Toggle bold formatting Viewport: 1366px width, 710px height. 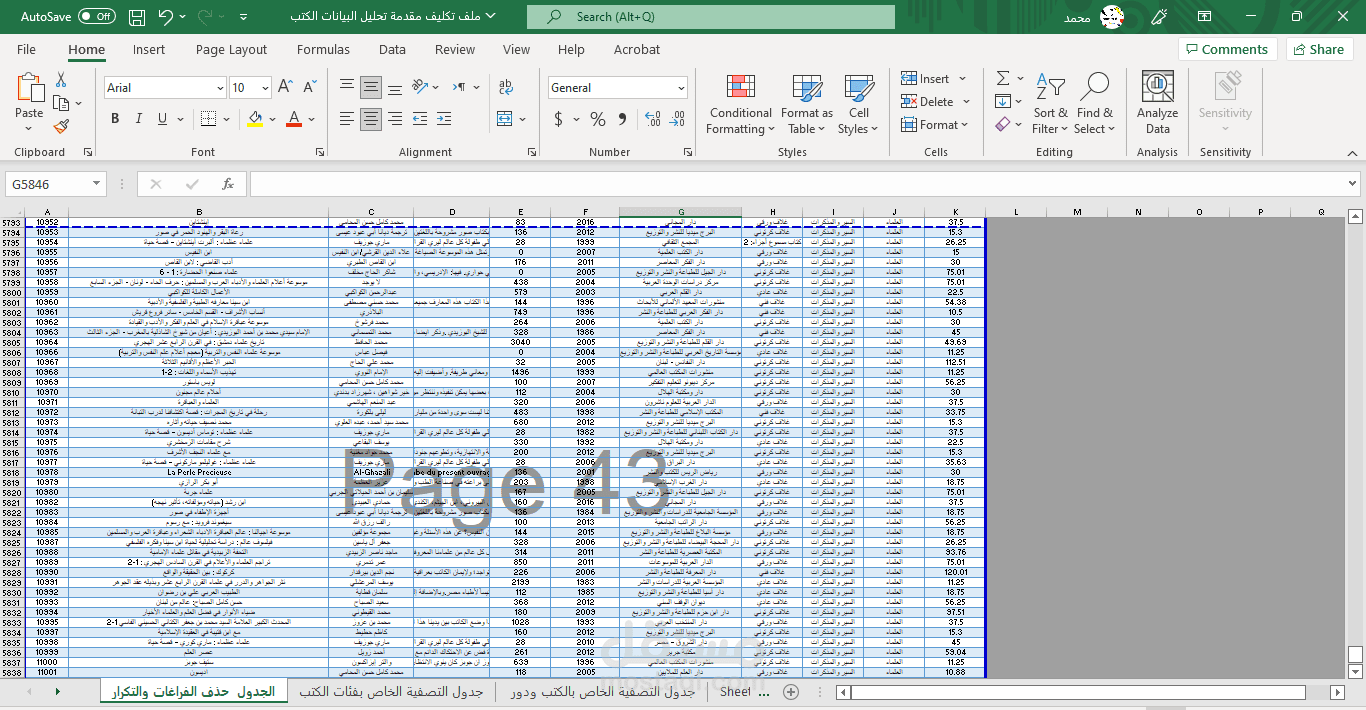point(114,118)
